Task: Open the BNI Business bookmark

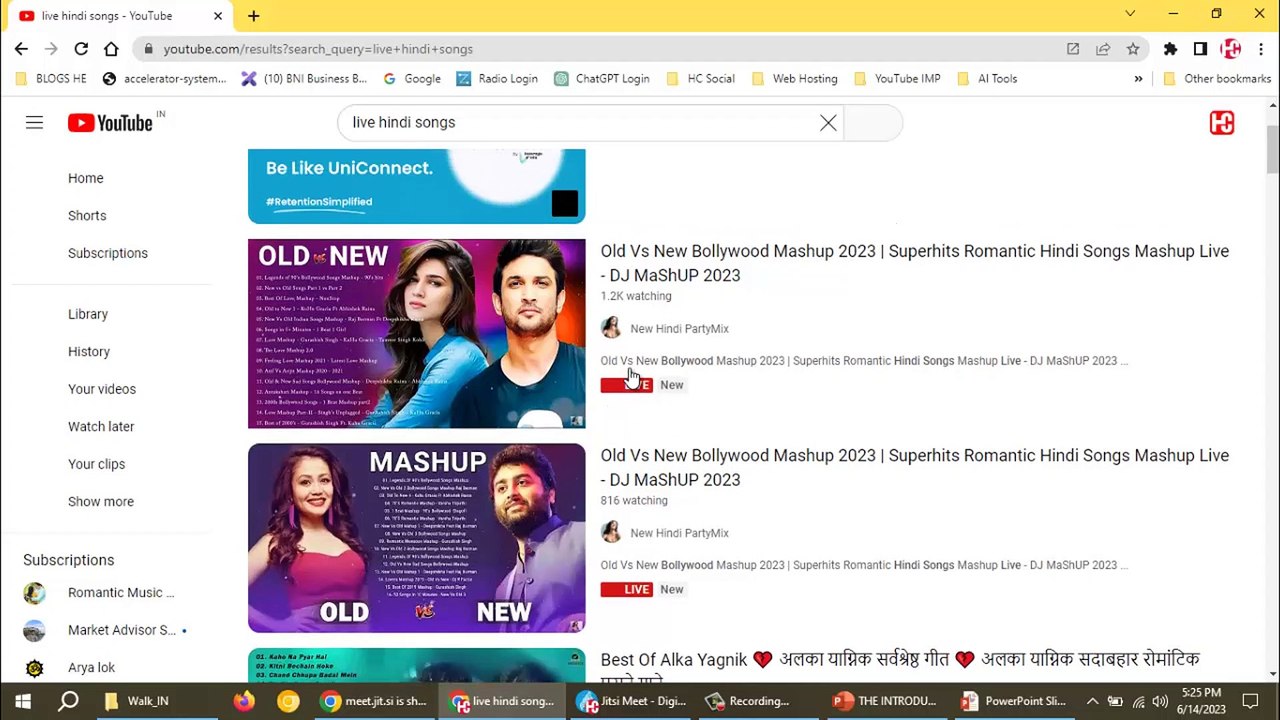Action: point(304,78)
